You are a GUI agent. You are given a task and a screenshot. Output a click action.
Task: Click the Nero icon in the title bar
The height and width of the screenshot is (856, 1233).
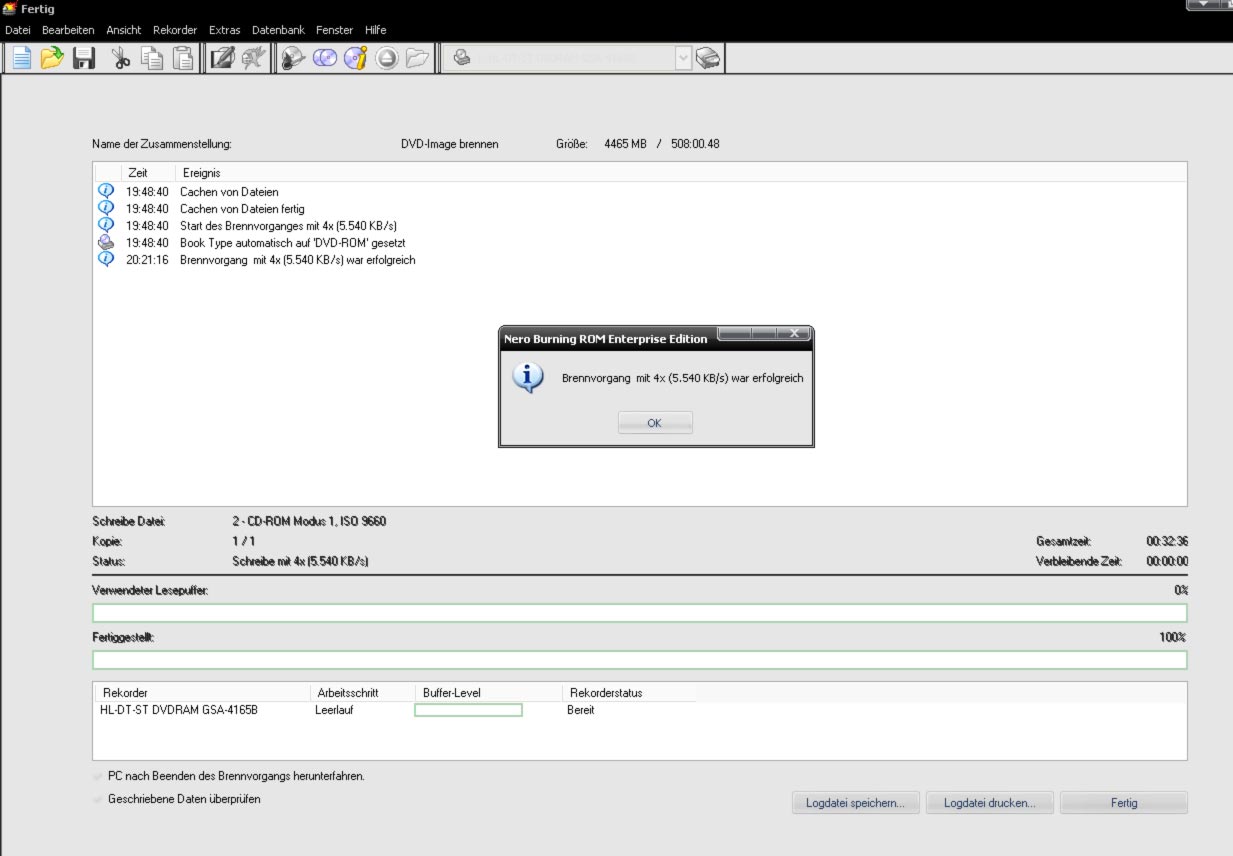(x=10, y=9)
